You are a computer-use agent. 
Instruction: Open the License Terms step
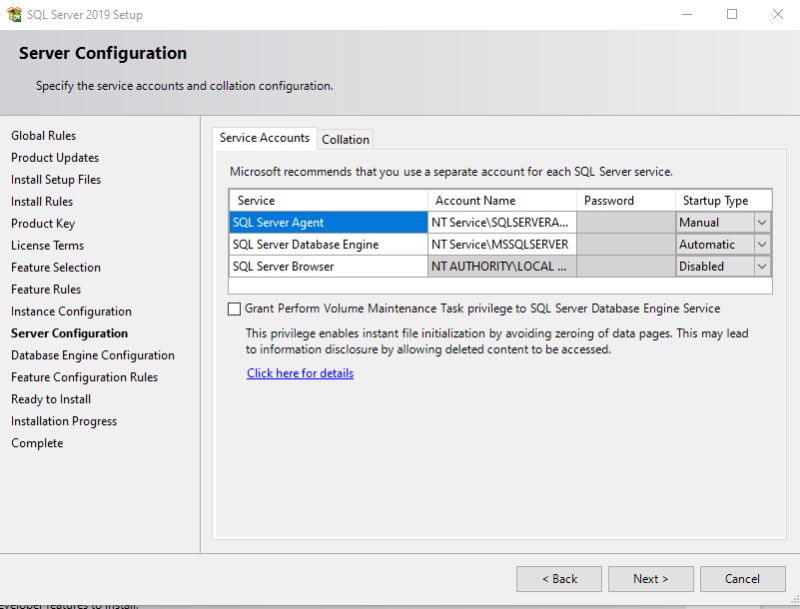coord(49,245)
